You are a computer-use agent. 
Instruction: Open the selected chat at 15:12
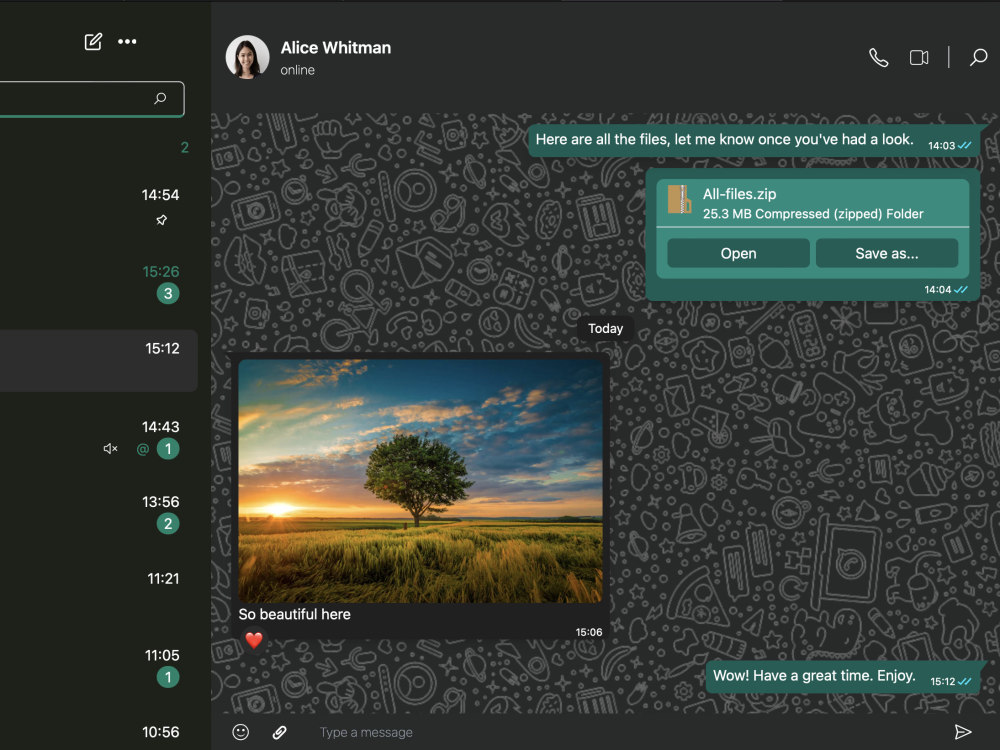(x=99, y=360)
